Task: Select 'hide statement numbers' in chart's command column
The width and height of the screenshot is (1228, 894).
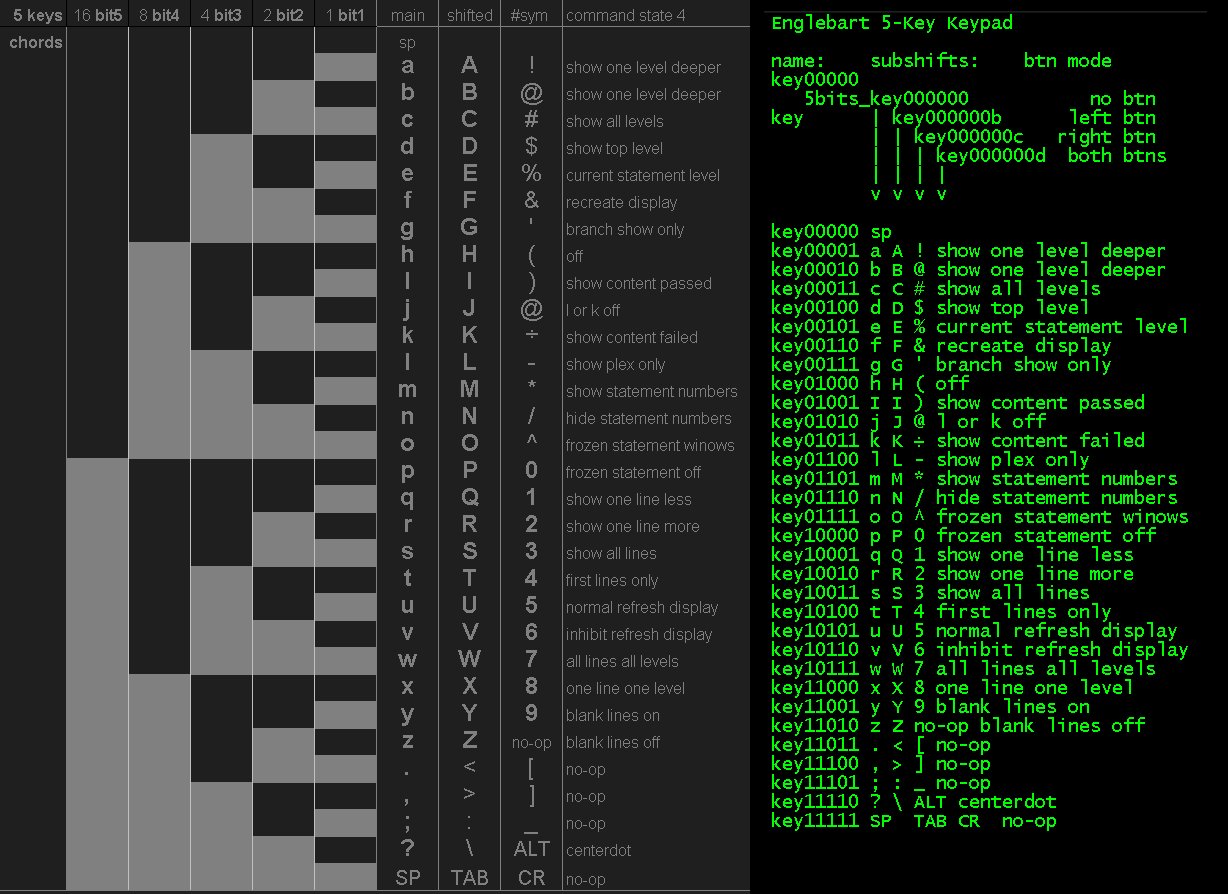Action: click(x=648, y=418)
